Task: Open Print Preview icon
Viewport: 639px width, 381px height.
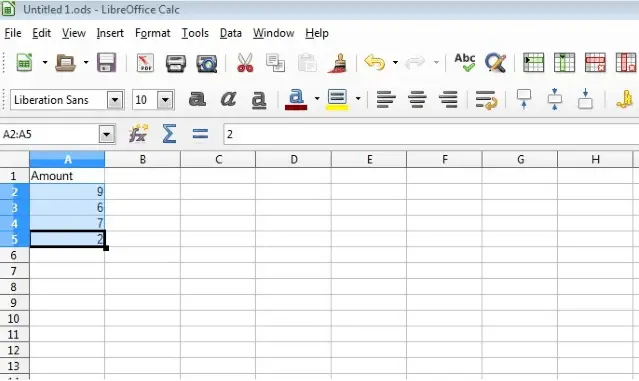Action: point(207,63)
